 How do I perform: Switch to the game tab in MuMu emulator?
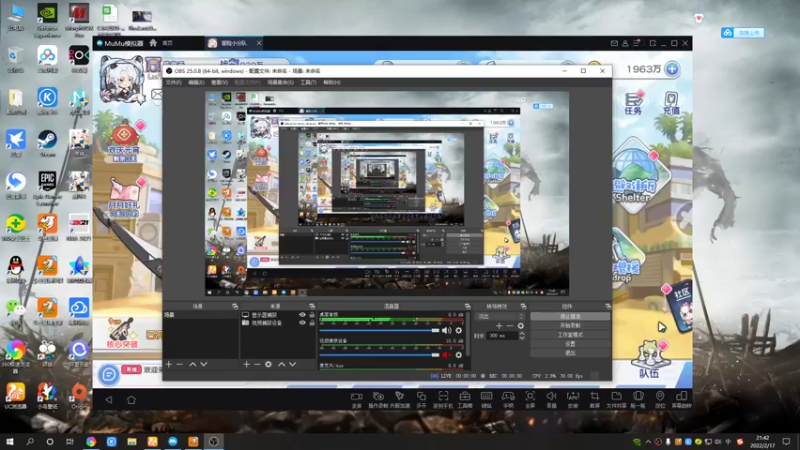coord(234,43)
